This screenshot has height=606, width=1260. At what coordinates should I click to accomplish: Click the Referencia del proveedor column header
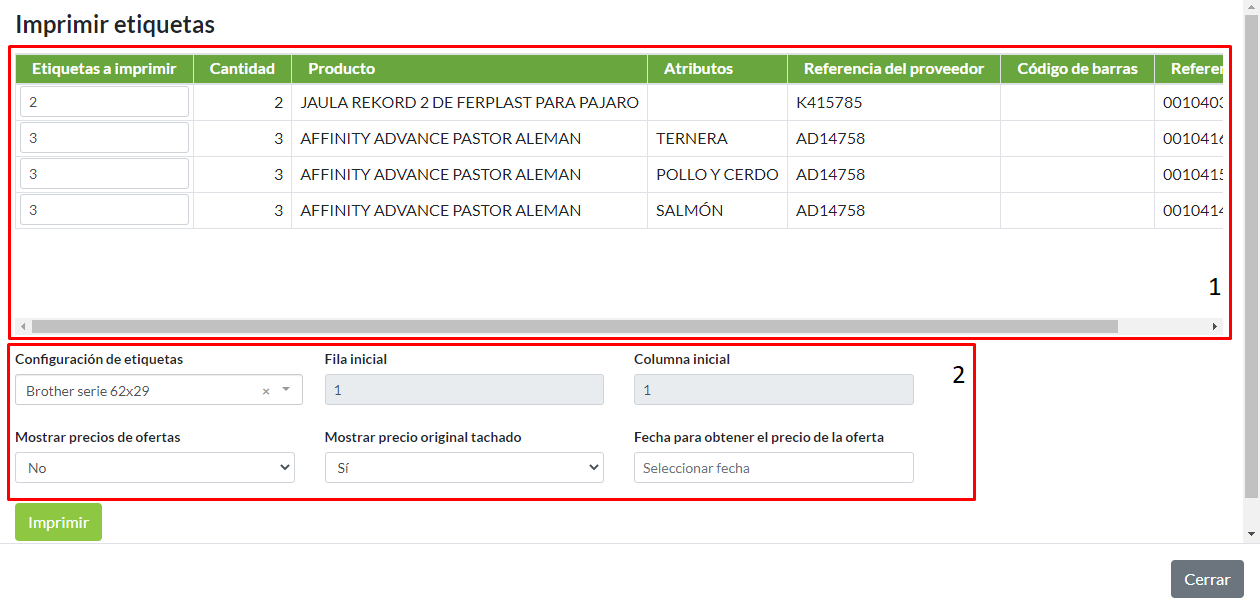[x=894, y=69]
